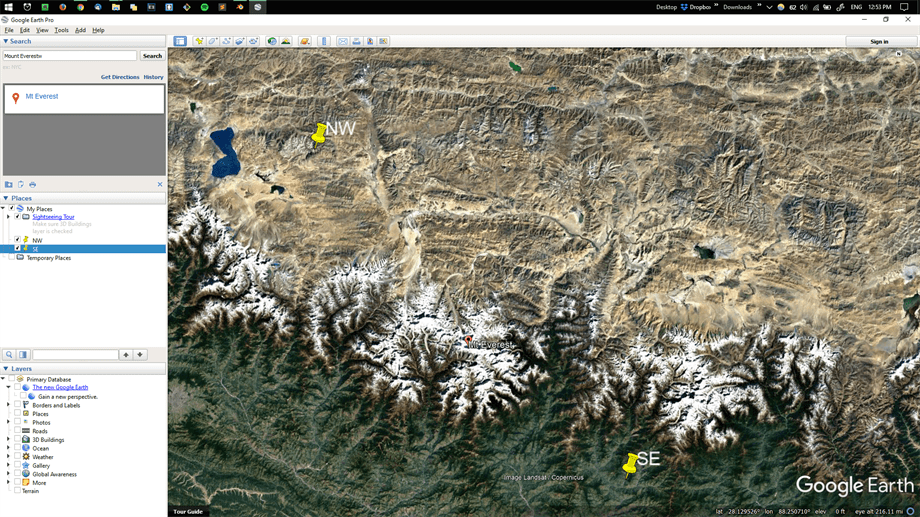Uncheck the My Places checkbox
This screenshot has height=517, width=920.
click(x=11, y=208)
